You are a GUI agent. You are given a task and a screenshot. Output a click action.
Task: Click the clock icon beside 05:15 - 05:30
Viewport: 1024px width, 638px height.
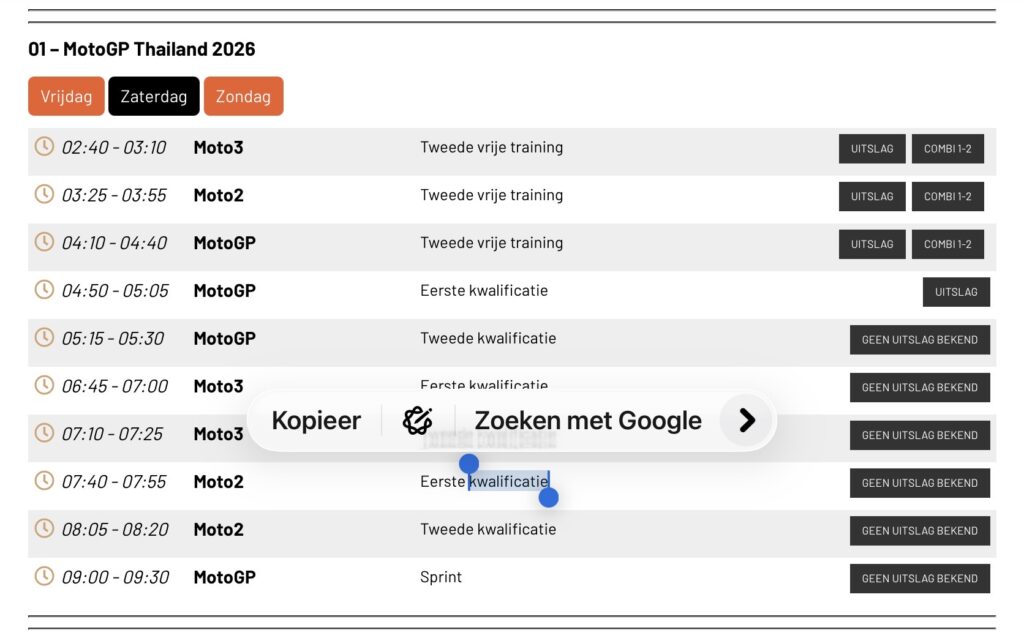tap(44, 337)
